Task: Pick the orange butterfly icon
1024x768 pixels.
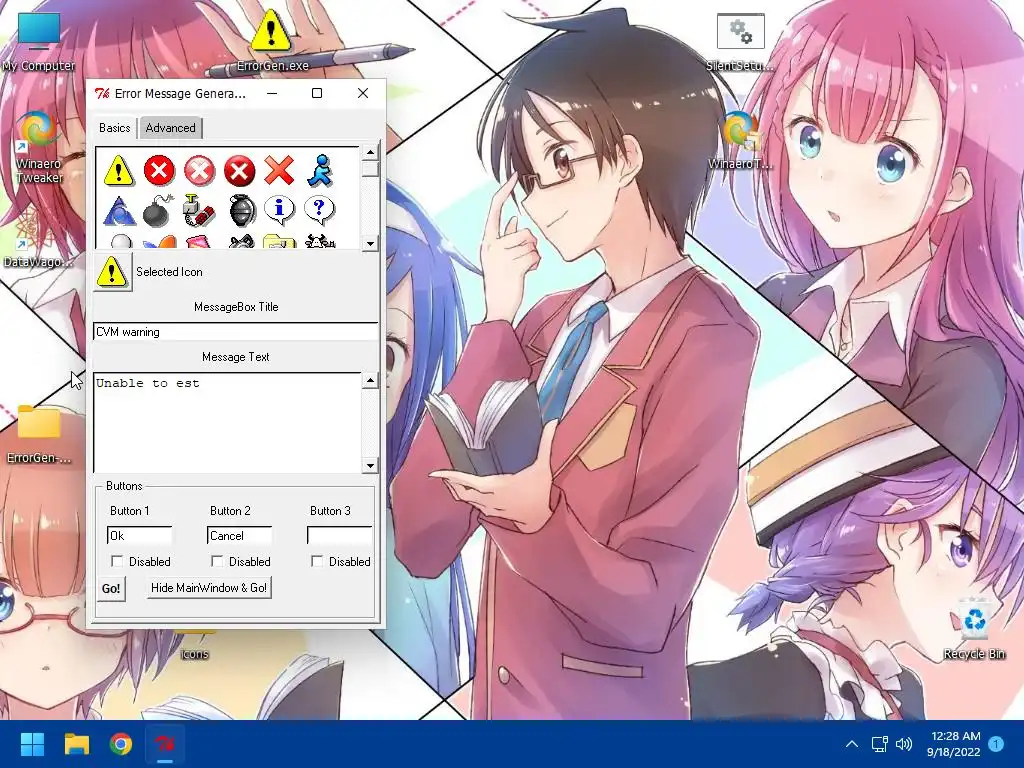Action: pyautogui.click(x=159, y=242)
